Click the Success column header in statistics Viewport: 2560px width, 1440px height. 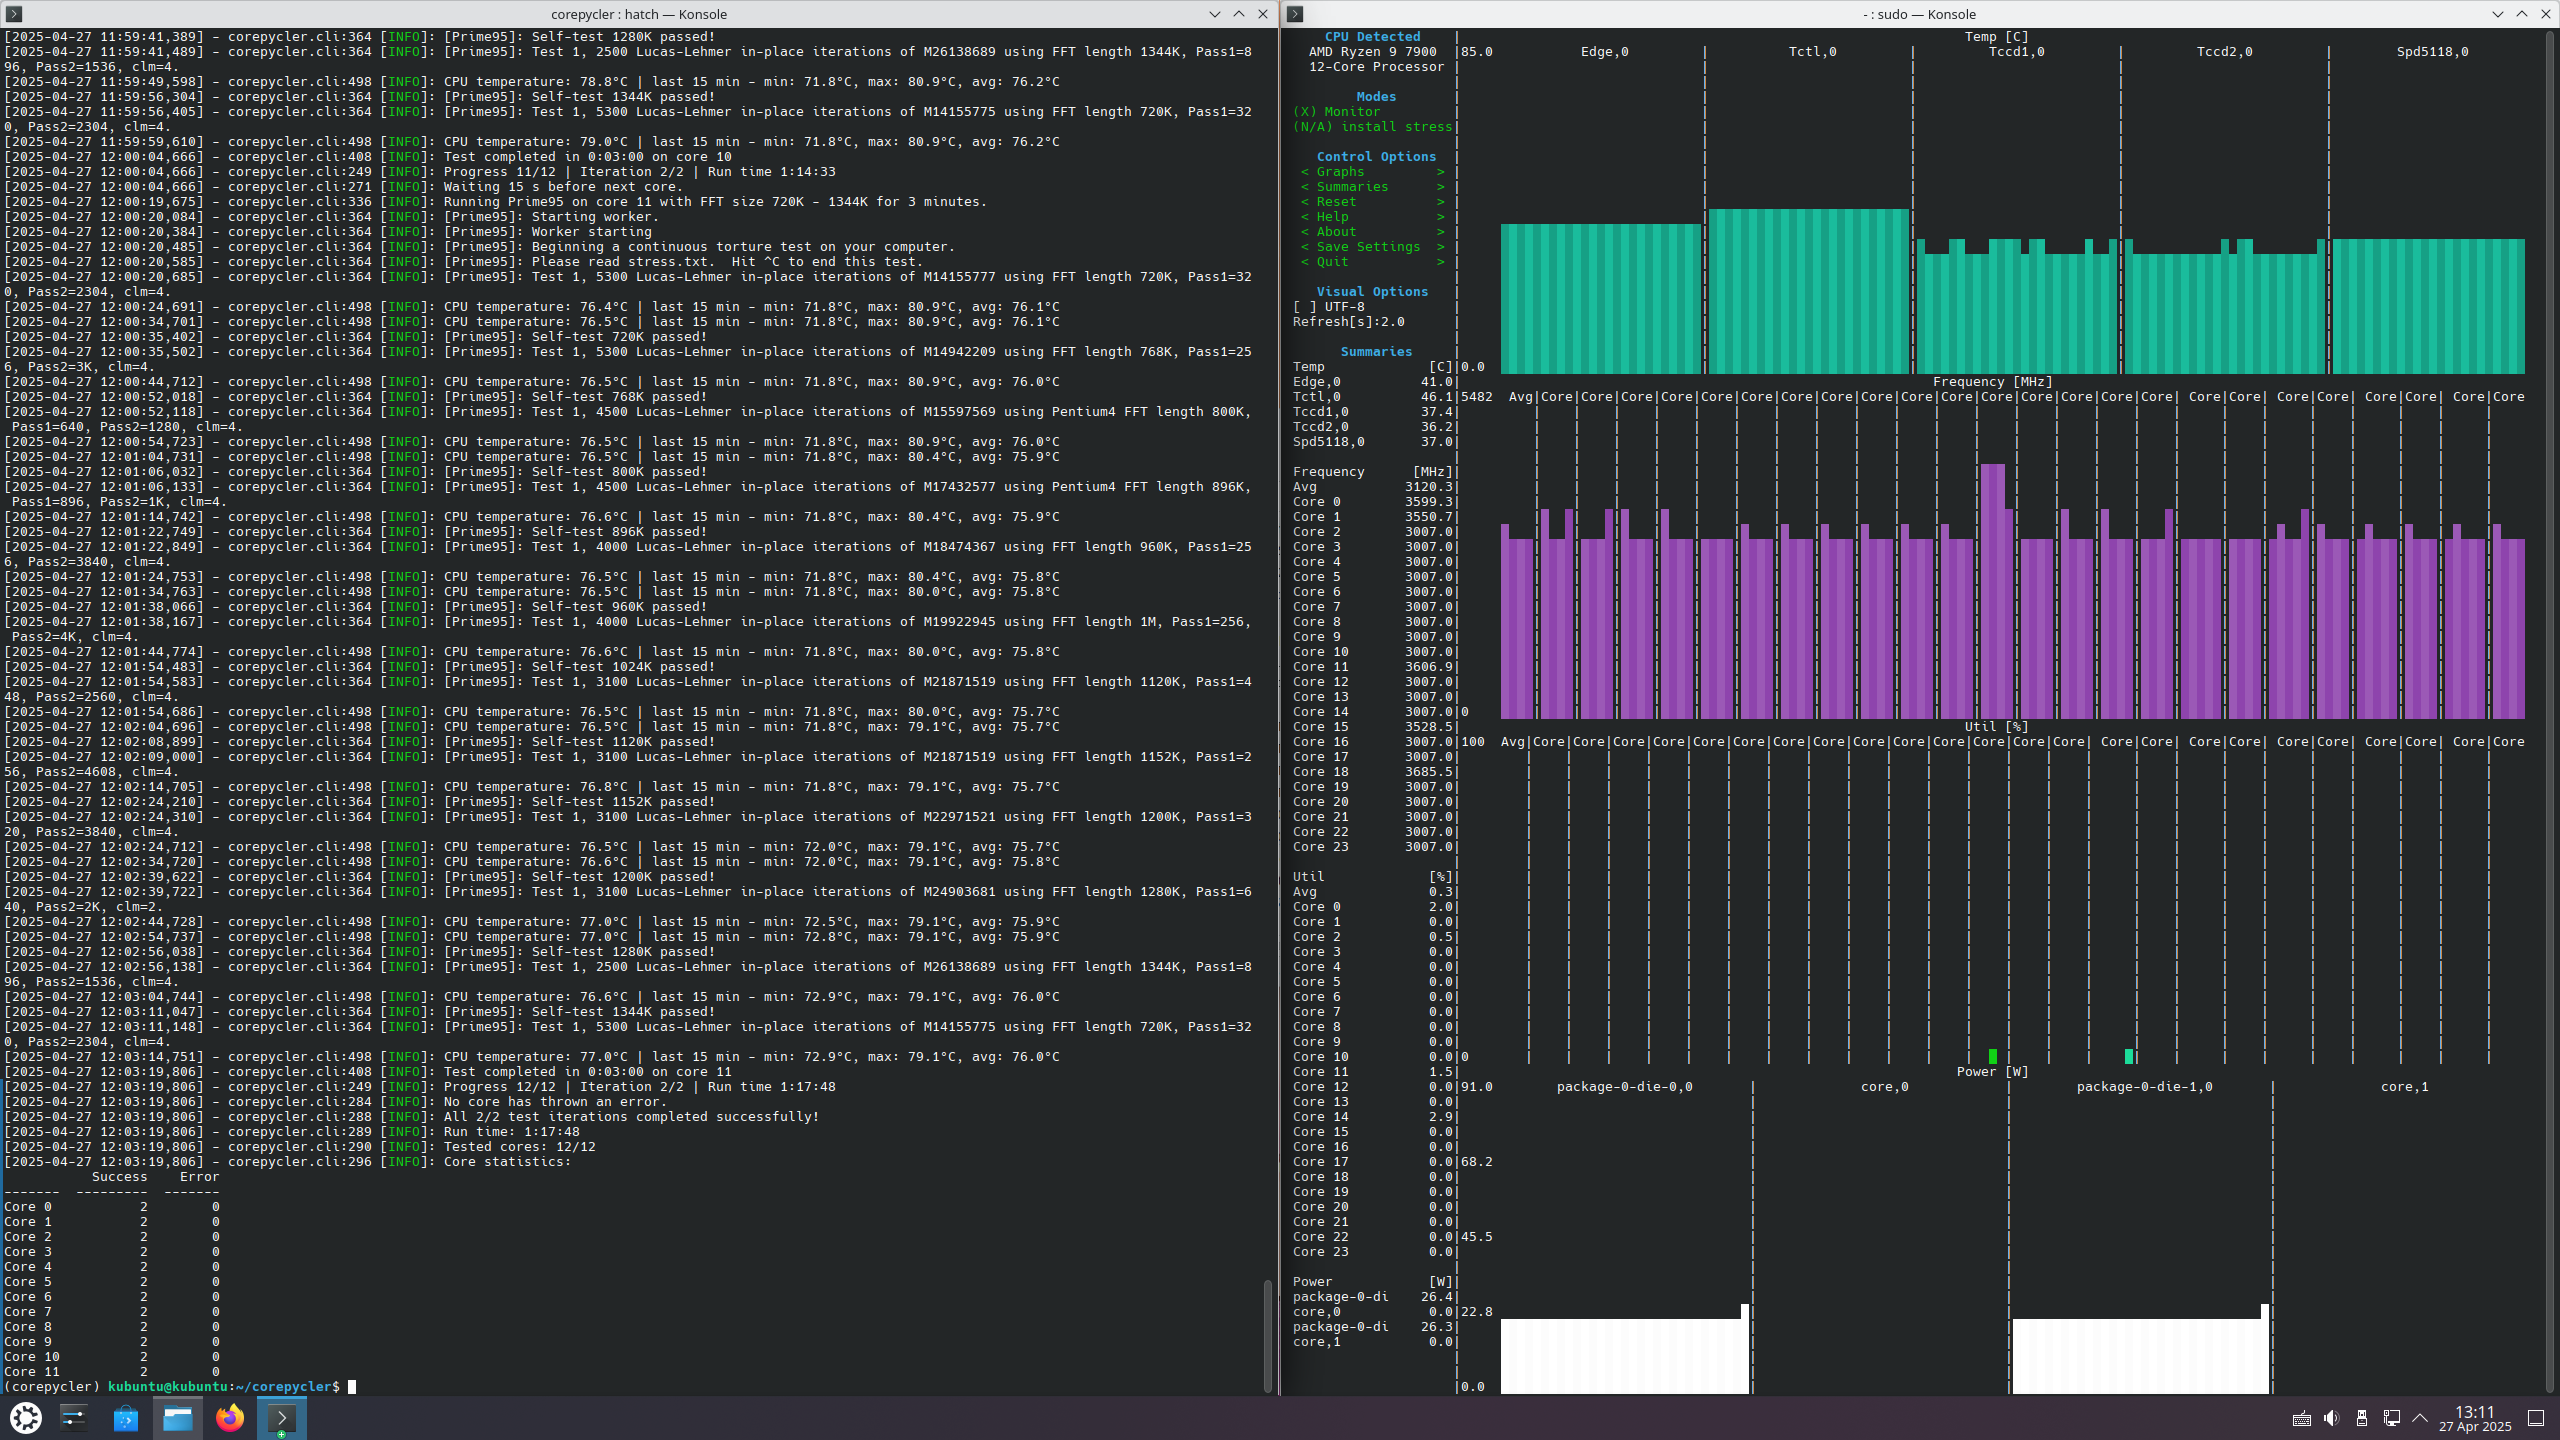coord(119,1177)
